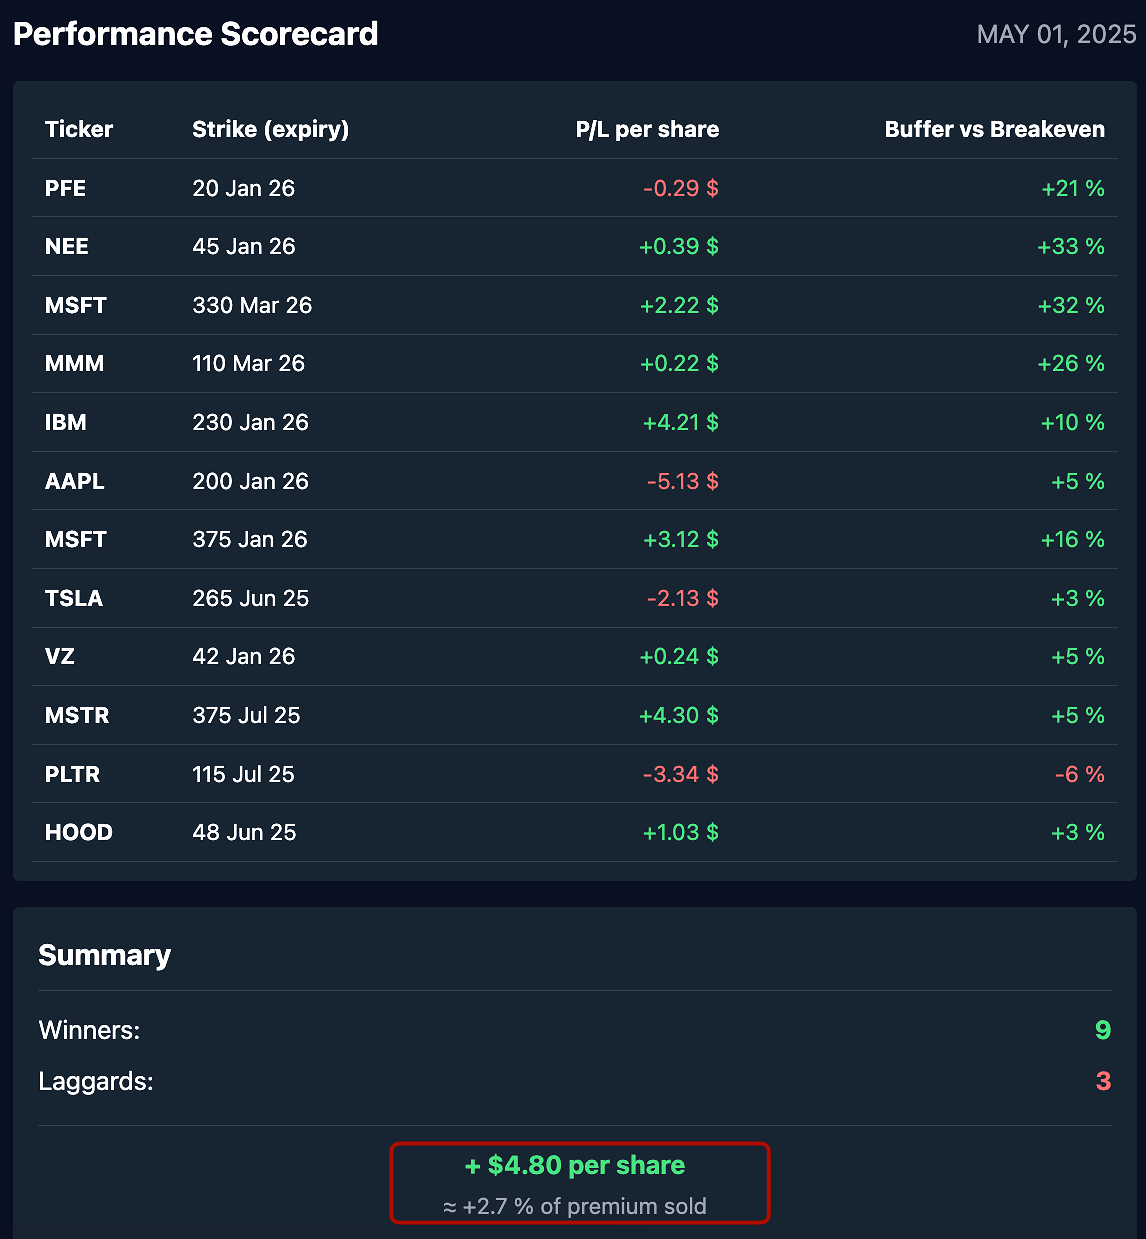Select the IBM ticker cell
Viewport: 1146px width, 1239px height.
click(x=66, y=422)
